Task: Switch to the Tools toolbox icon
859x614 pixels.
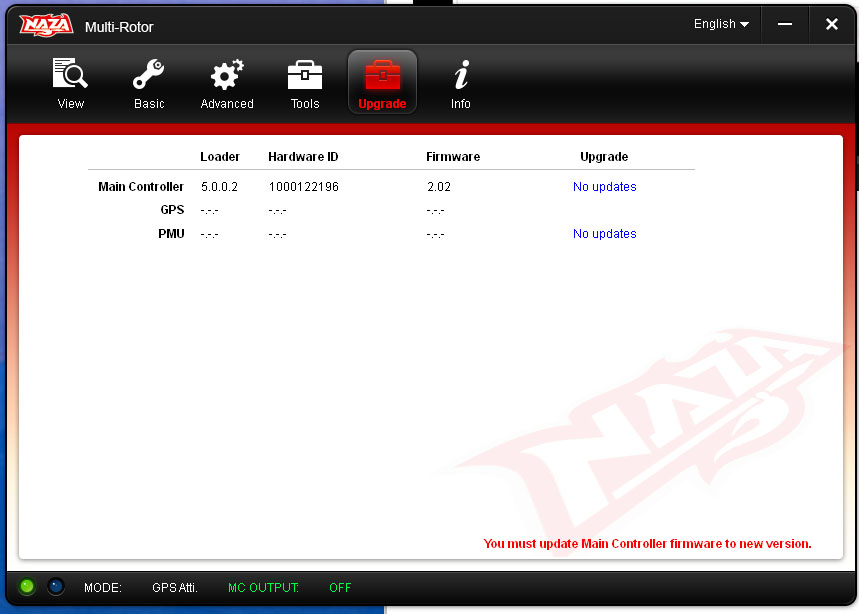Action: [x=305, y=75]
